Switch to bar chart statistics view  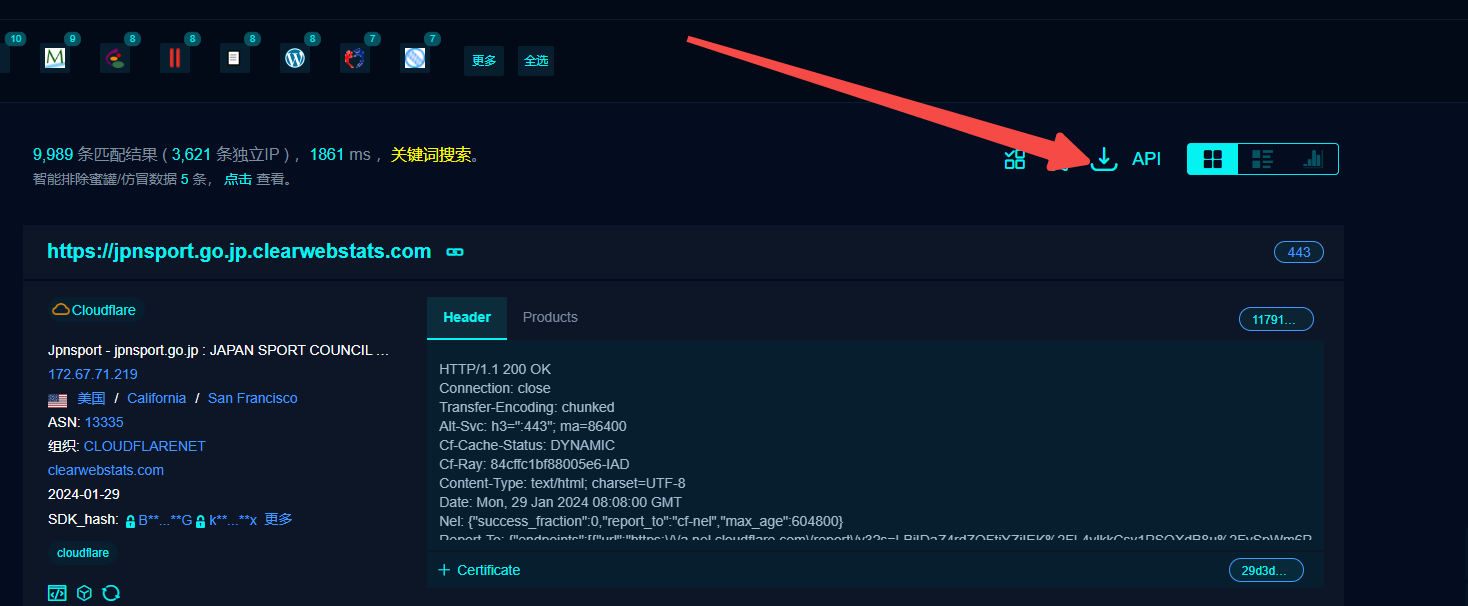pos(1312,159)
